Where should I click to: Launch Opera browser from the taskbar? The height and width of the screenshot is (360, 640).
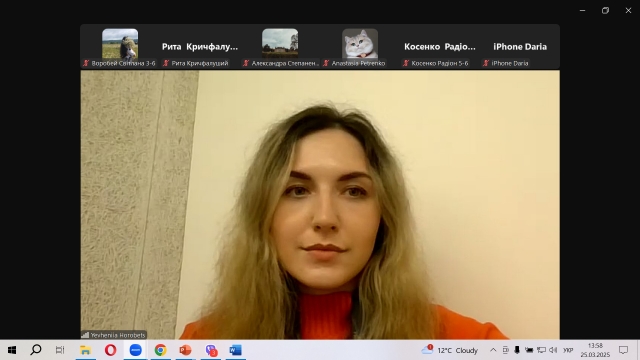[x=110, y=350]
